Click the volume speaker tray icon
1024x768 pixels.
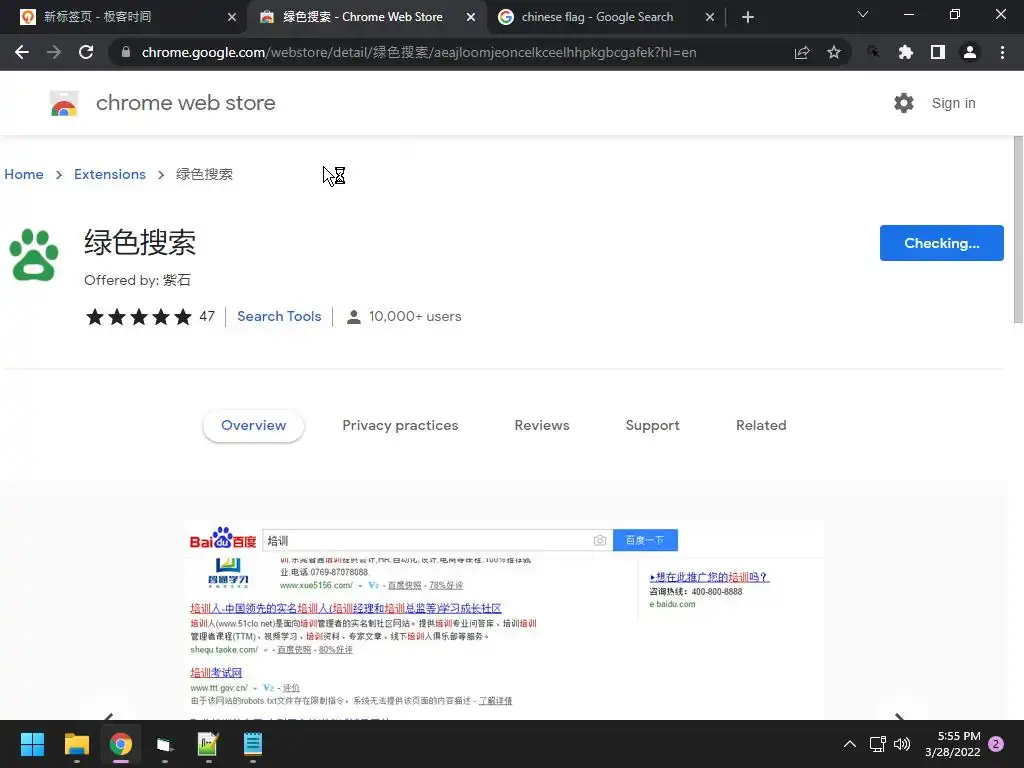tap(902, 744)
